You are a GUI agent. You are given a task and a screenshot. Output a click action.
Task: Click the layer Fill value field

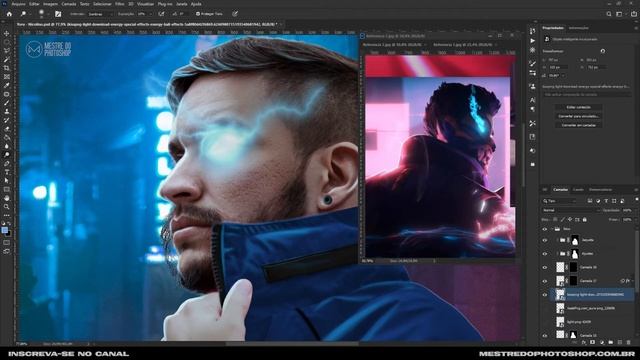pos(627,220)
